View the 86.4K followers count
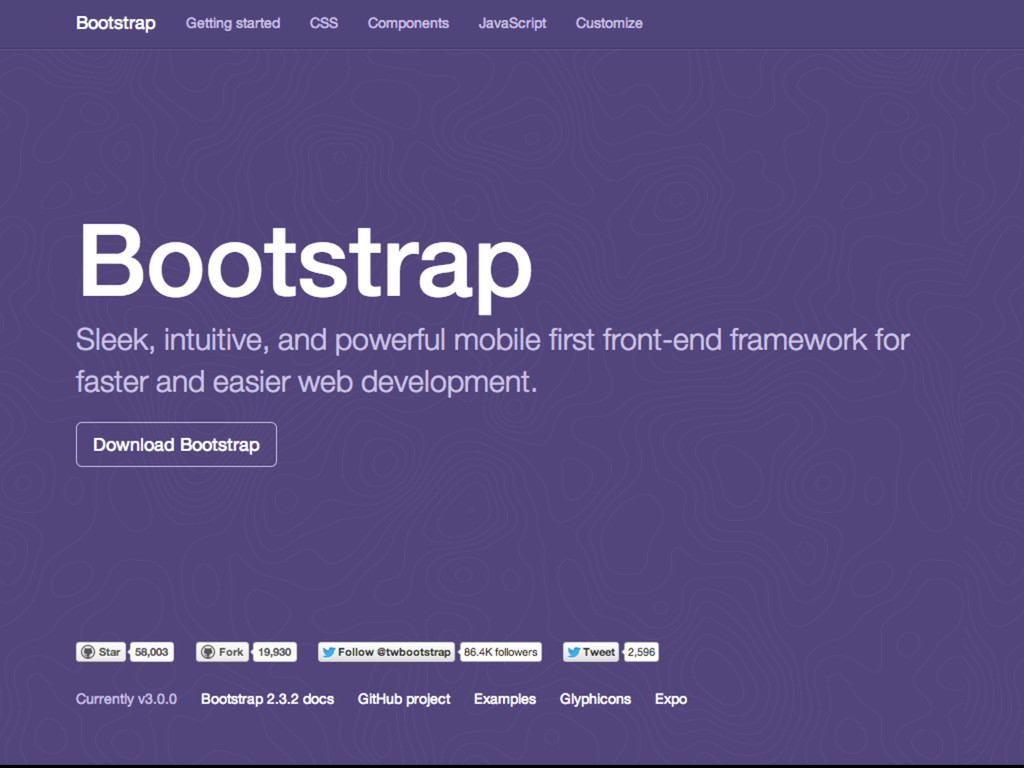Viewport: 1024px width, 768px height. [500, 652]
